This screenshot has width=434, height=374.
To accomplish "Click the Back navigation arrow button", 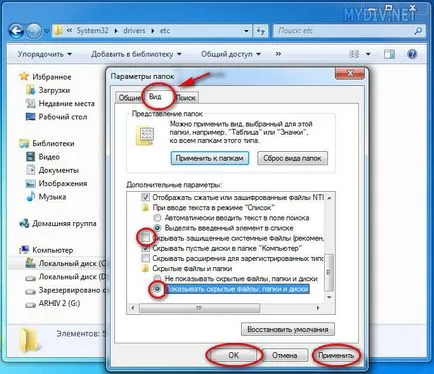I will pyautogui.click(x=16, y=31).
